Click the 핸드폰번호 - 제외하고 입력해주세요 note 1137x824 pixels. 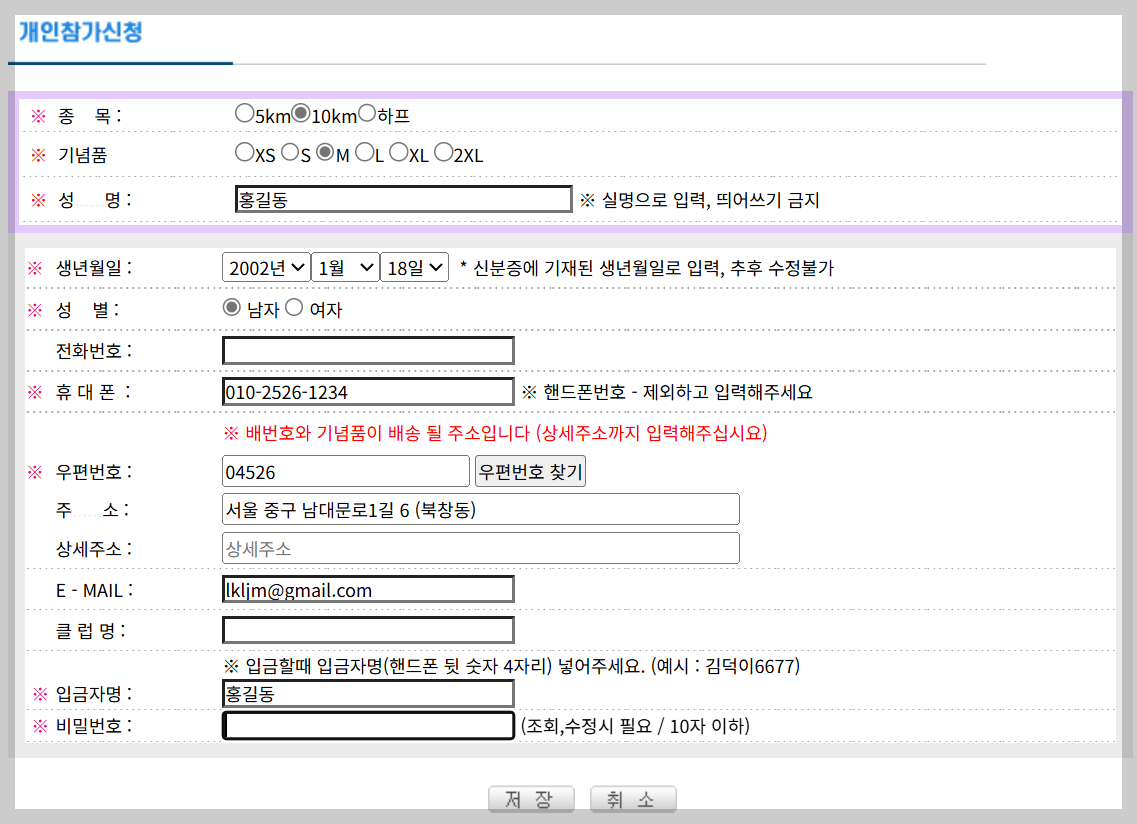pyautogui.click(x=667, y=392)
